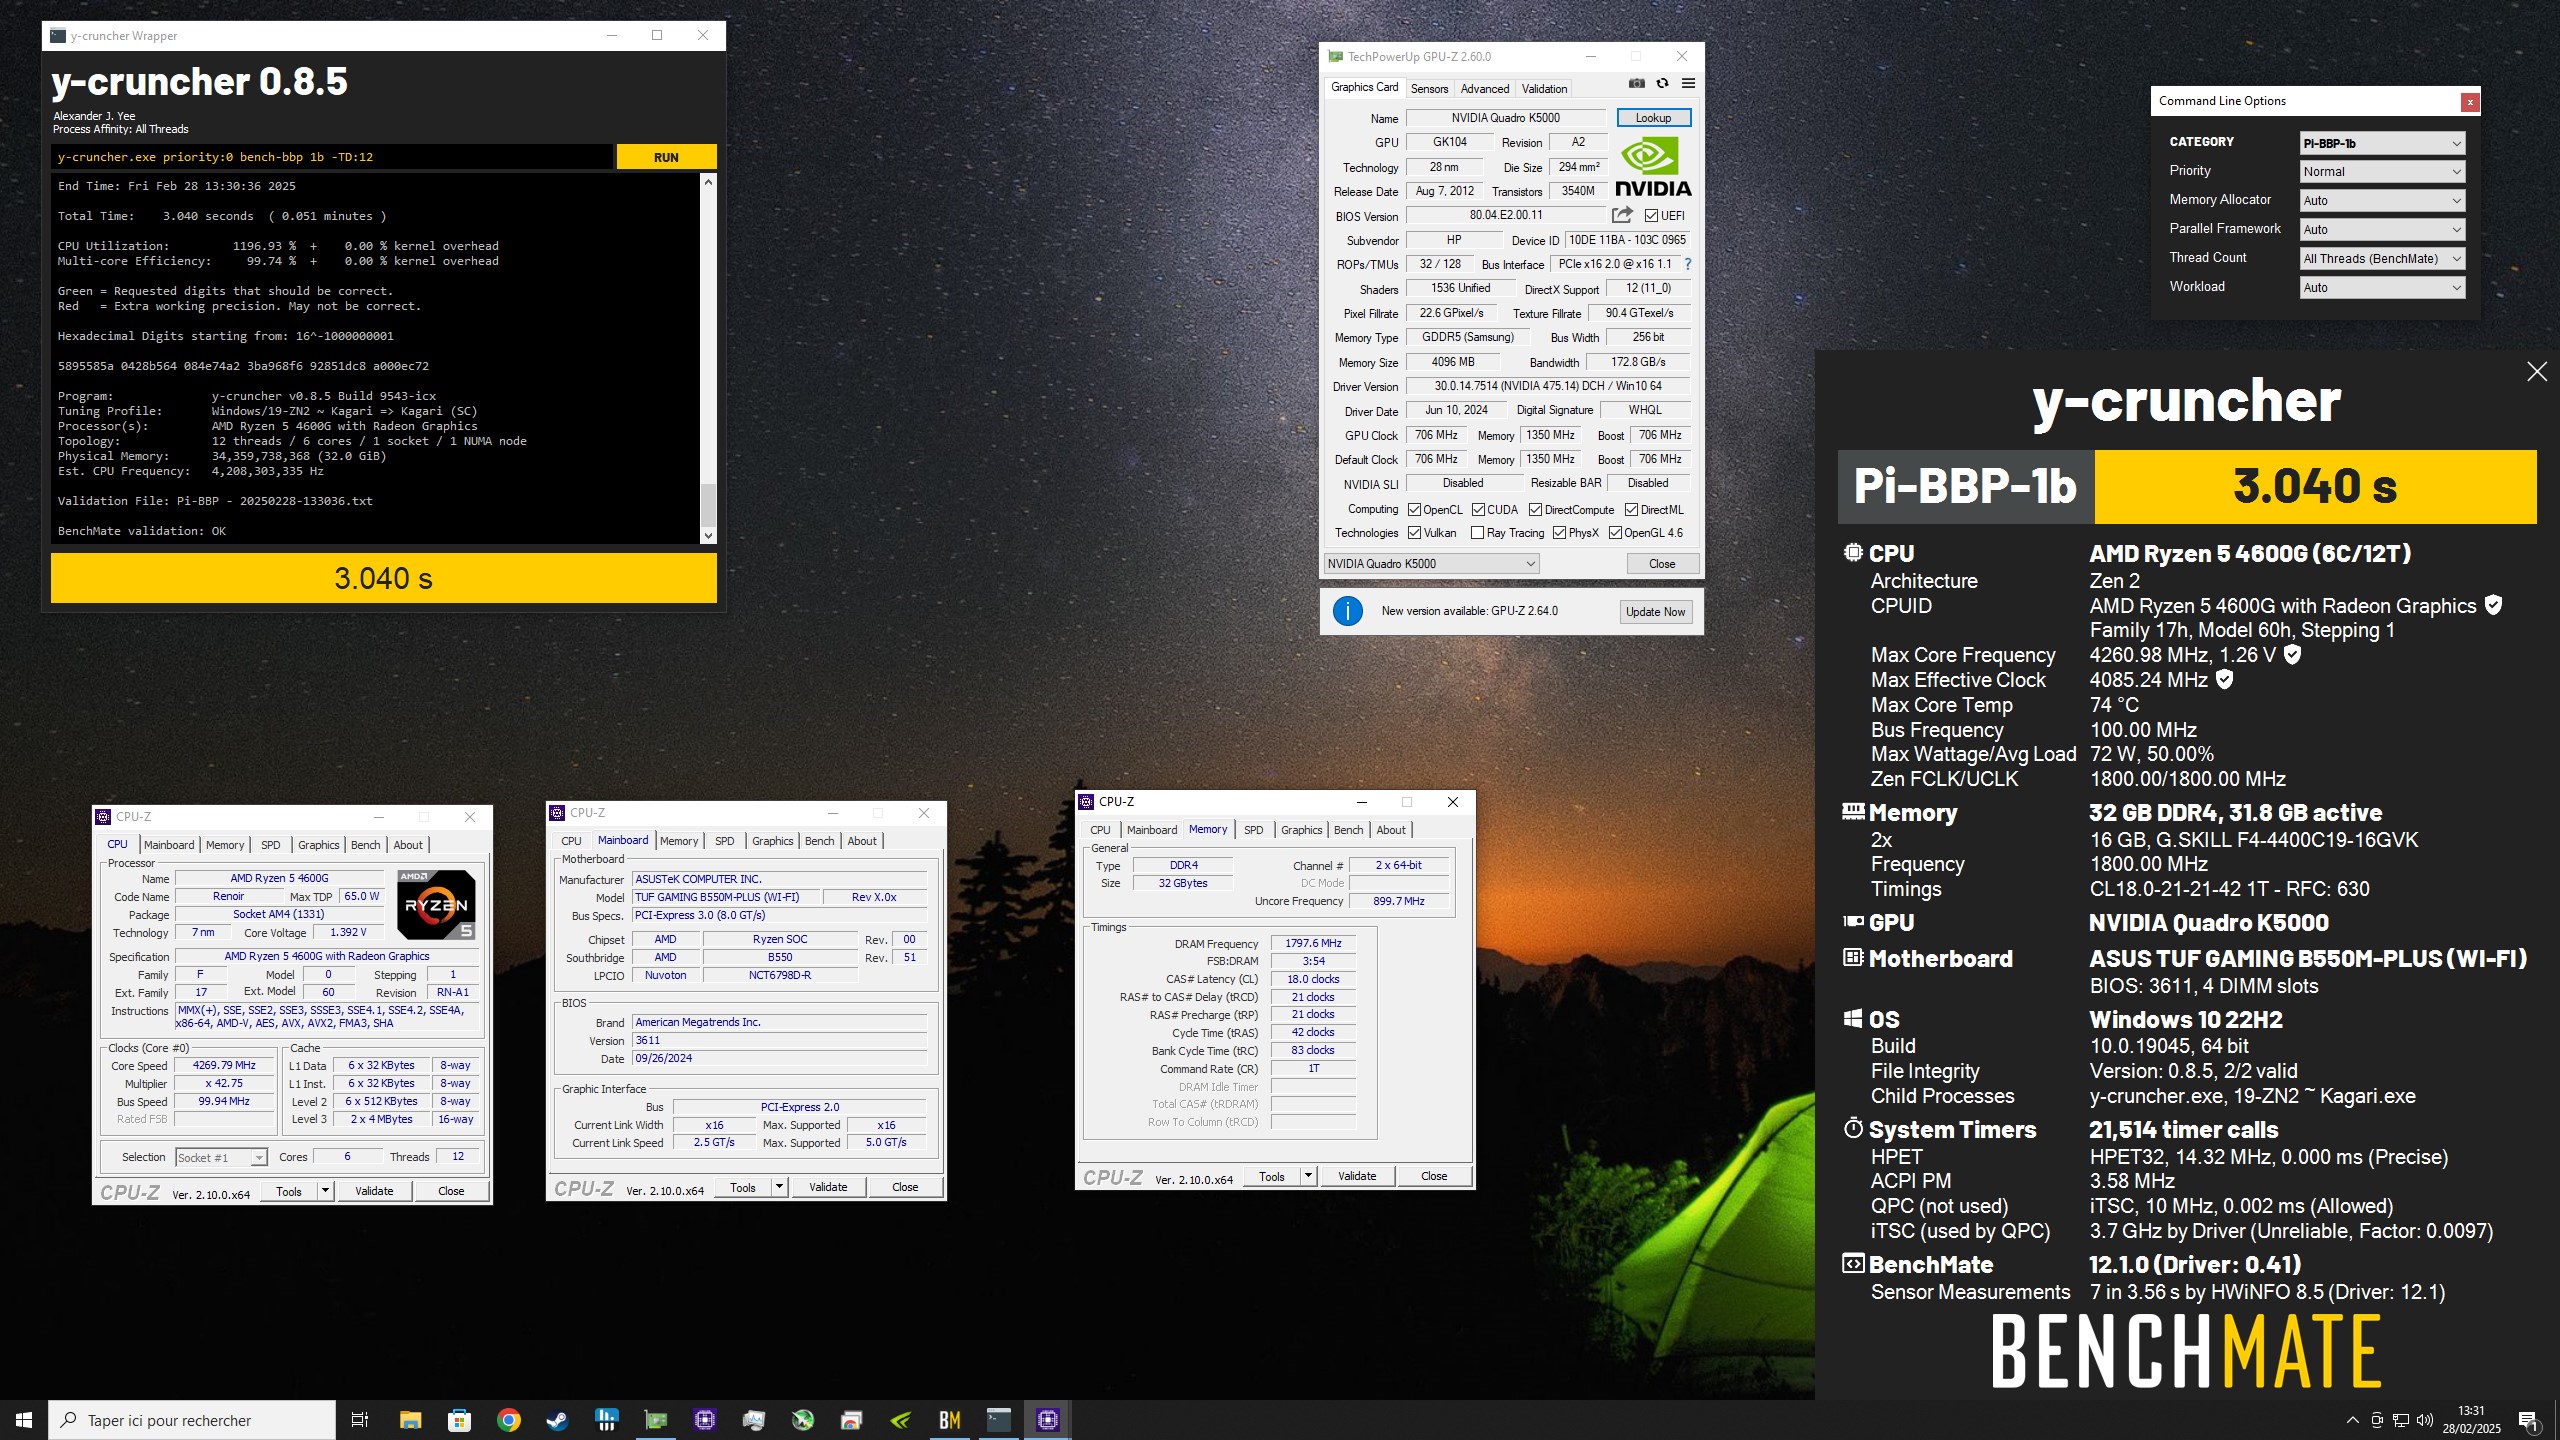This screenshot has width=2560, height=1440.
Task: Toggle the DirectCompute checkbox
Action: pos(1535,510)
